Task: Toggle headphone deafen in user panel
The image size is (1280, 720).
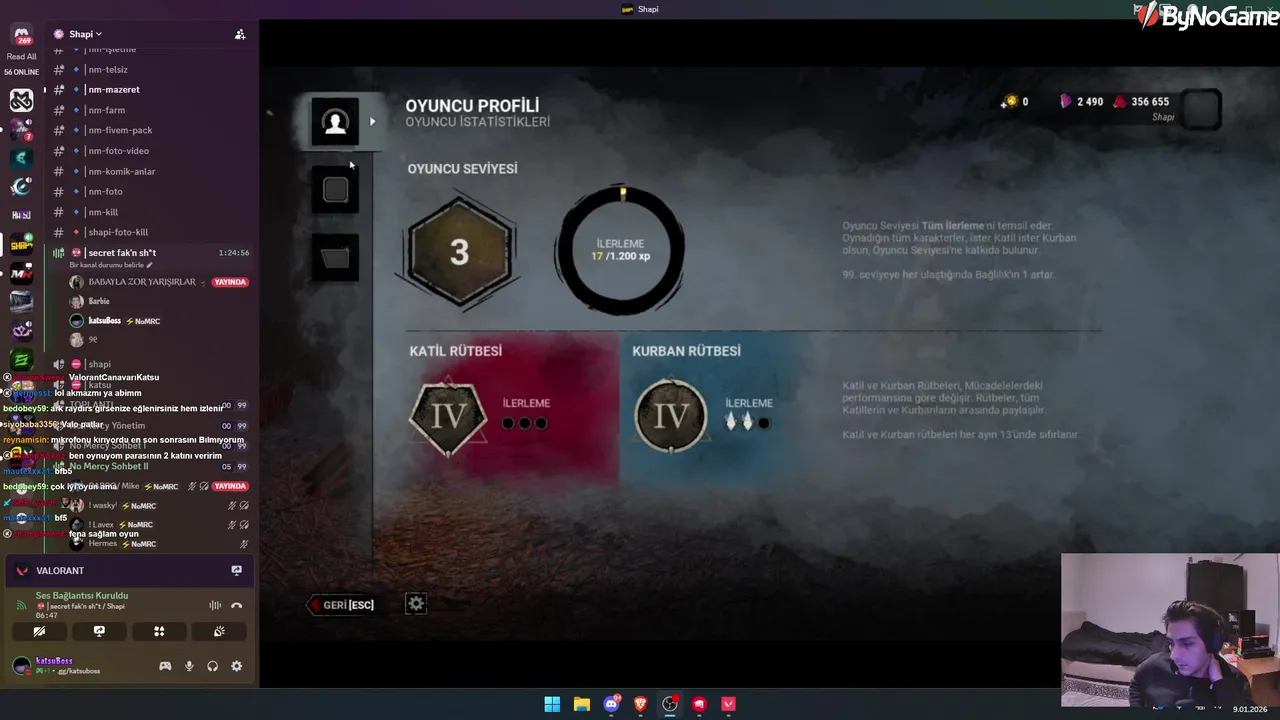Action: pos(213,666)
